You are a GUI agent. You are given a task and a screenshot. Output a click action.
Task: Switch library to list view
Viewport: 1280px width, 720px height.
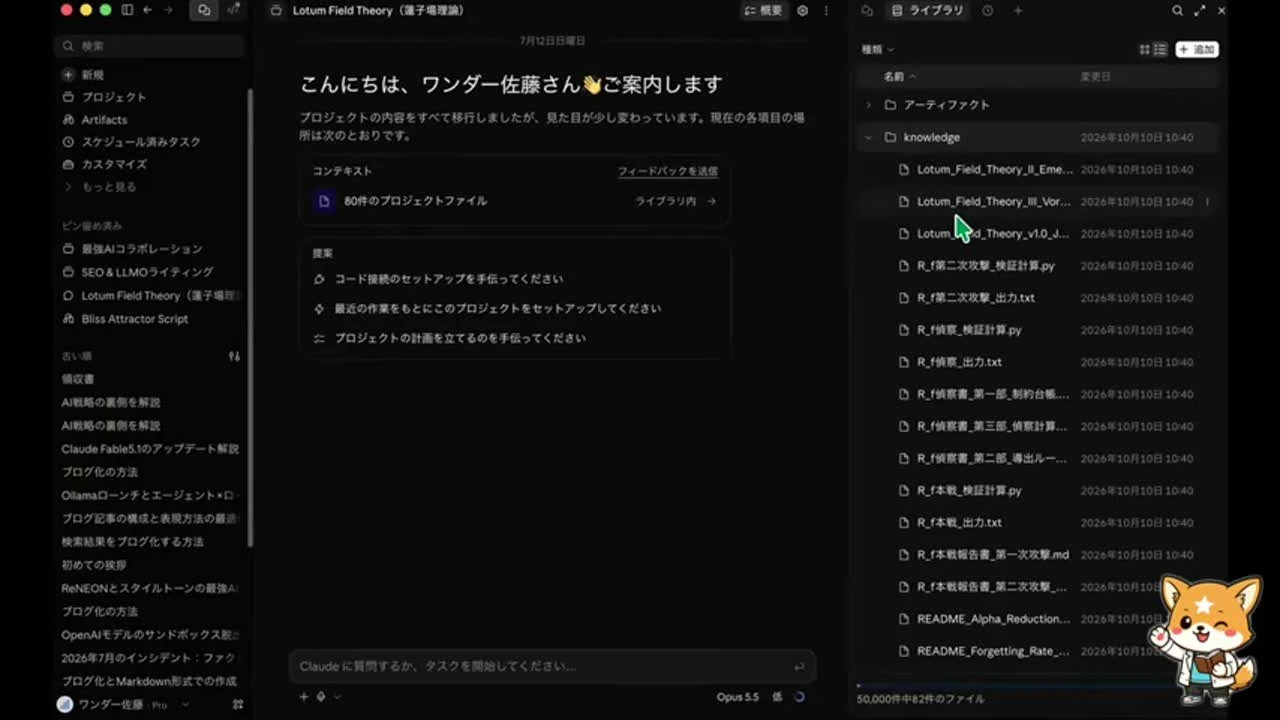pyautogui.click(x=1160, y=49)
